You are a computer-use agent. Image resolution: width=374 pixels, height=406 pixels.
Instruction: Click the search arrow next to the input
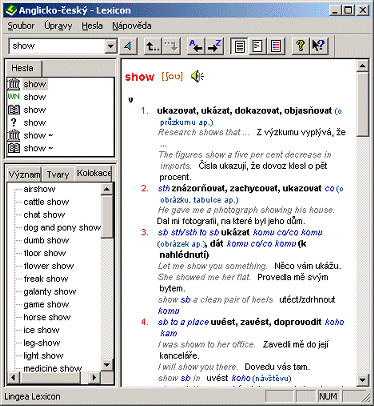pos(128,46)
